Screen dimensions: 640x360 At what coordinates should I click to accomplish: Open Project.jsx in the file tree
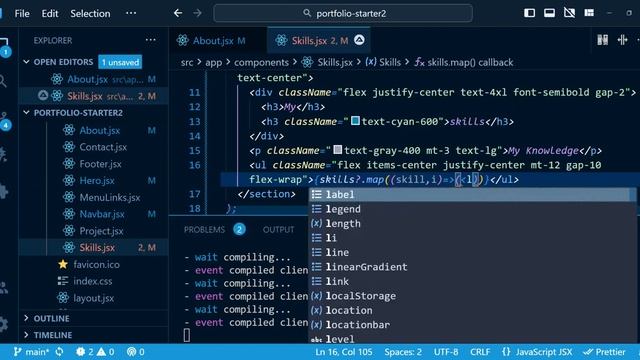point(101,231)
